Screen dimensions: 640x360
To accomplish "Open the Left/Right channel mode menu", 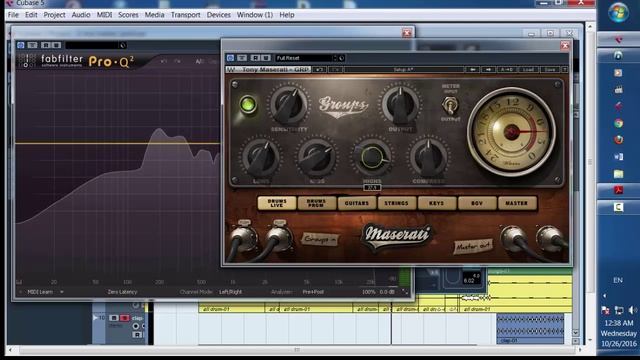I will pyautogui.click(x=231, y=292).
